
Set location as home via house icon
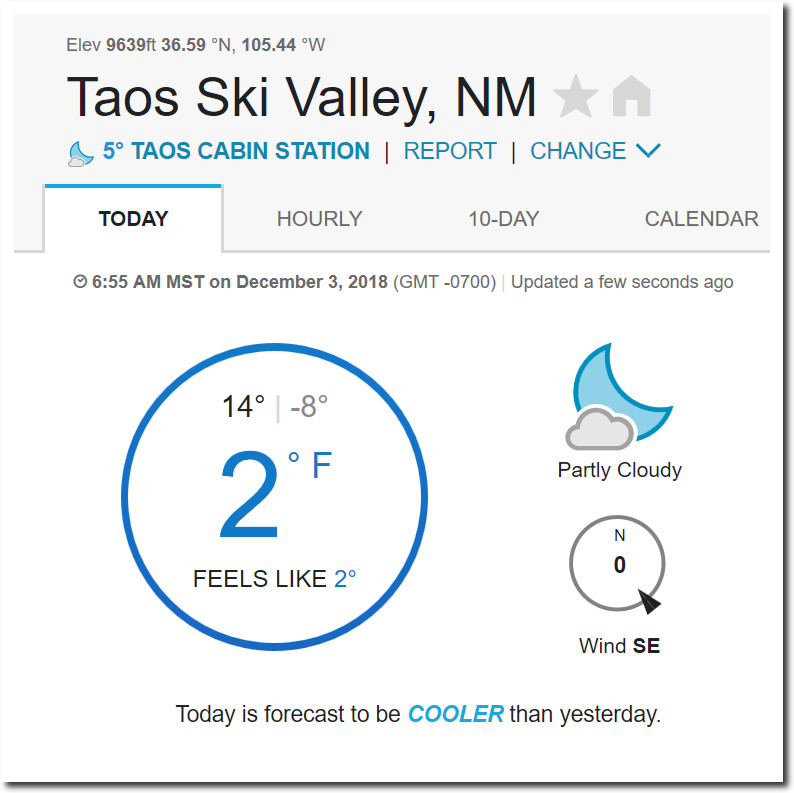pos(631,96)
